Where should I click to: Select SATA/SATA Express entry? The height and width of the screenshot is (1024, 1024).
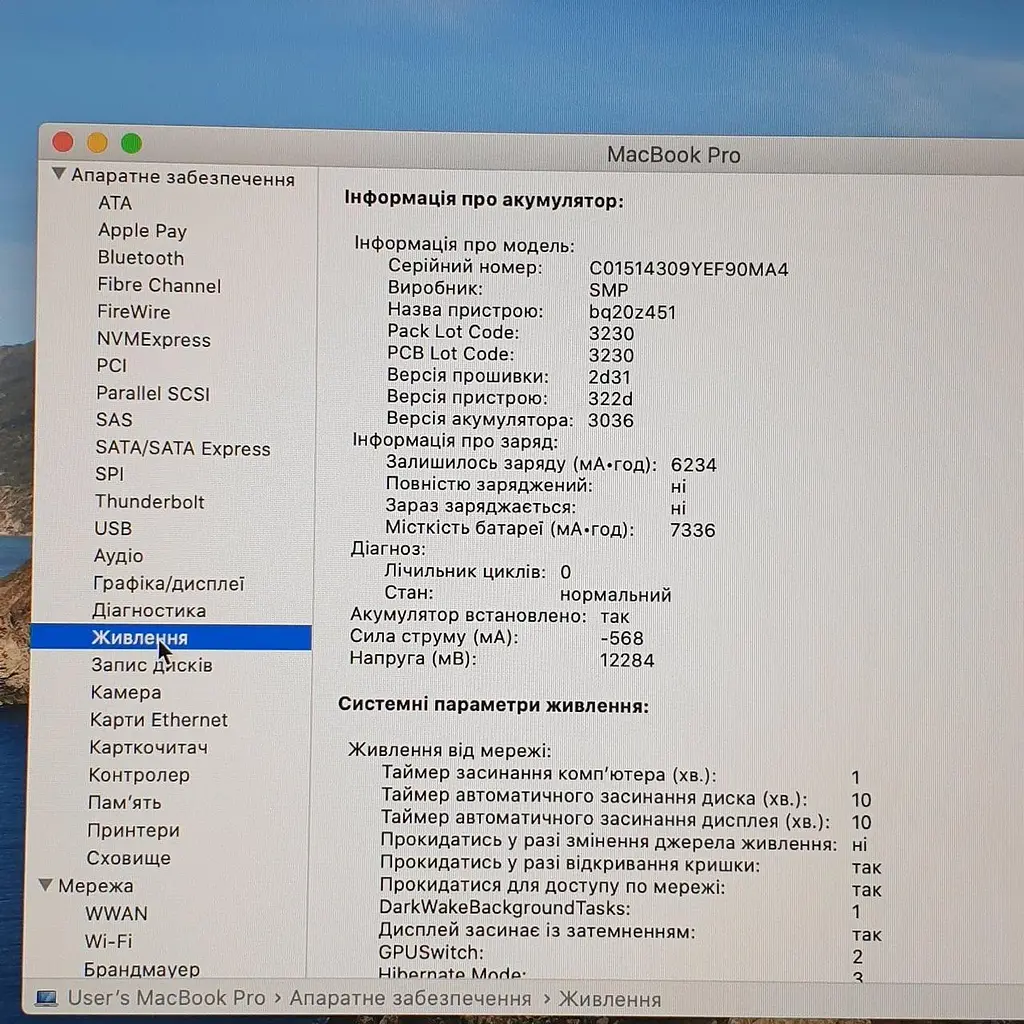pos(183,448)
